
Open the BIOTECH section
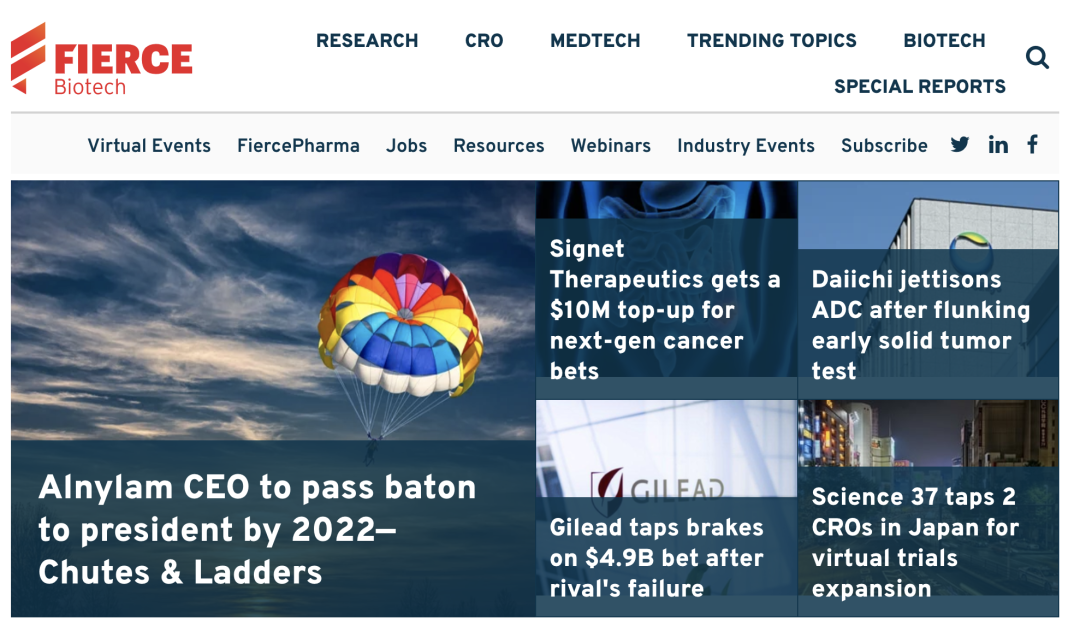pos(944,41)
